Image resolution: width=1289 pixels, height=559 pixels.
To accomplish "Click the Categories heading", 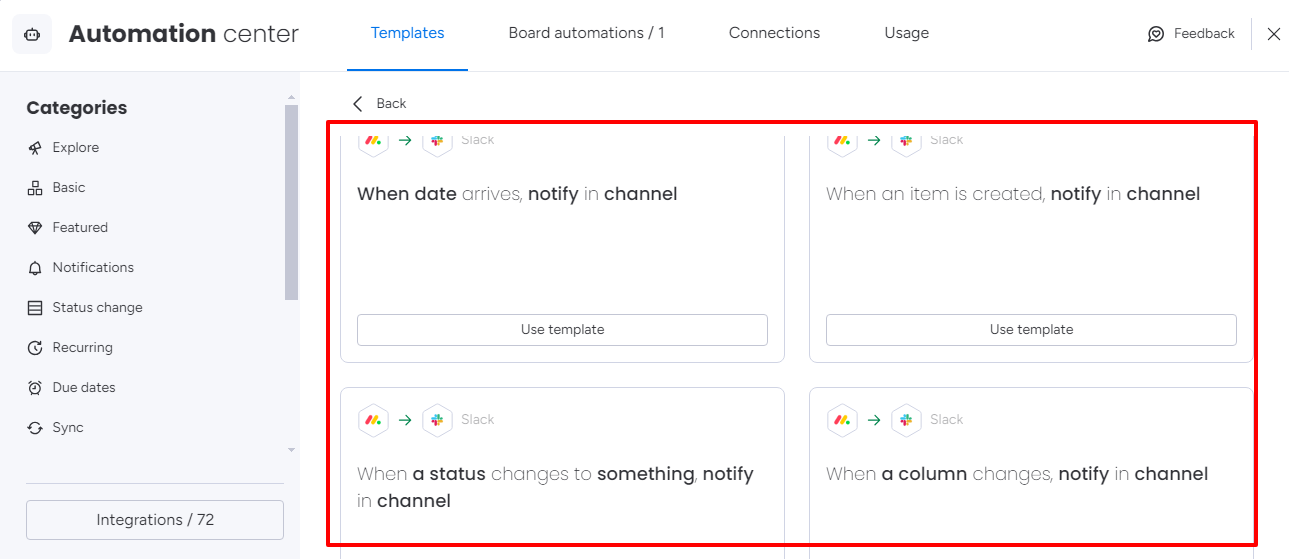I will (x=77, y=108).
